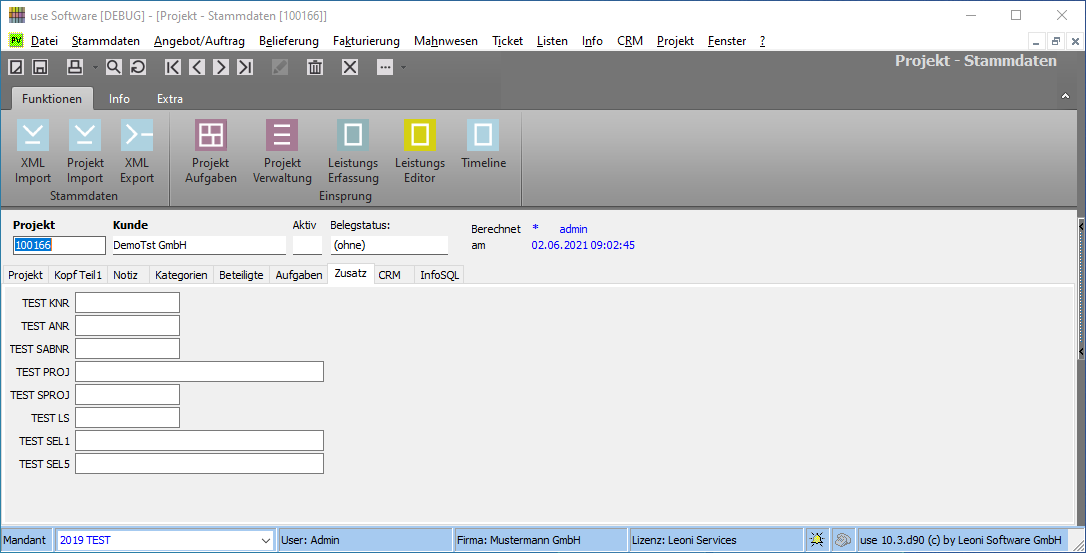The height and width of the screenshot is (553, 1086).
Task: Open the Timeline view
Action: [x=483, y=136]
